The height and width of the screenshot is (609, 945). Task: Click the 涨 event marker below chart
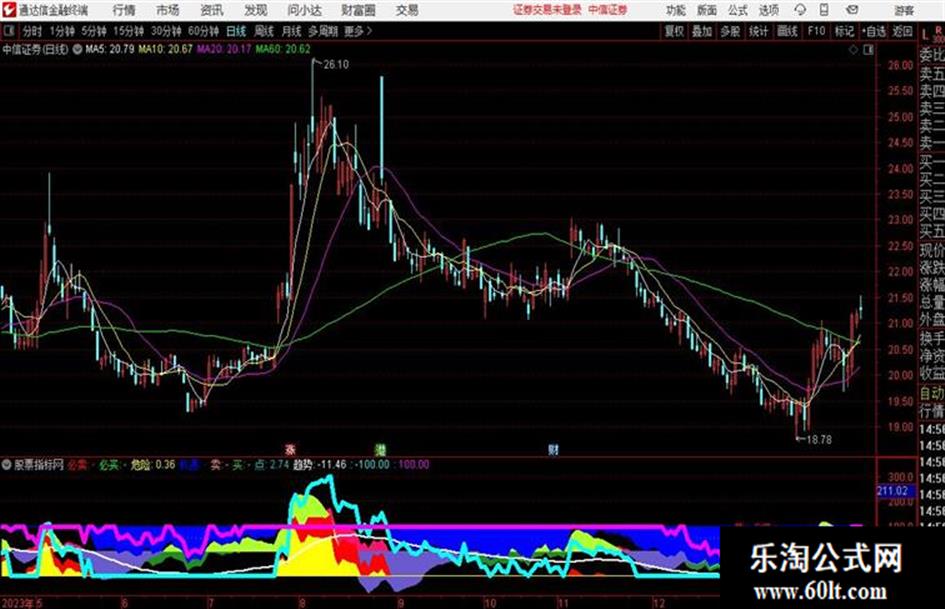[x=290, y=449]
